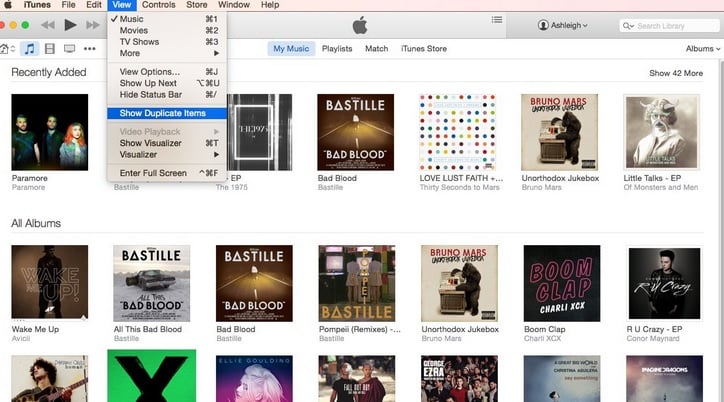This screenshot has height=402, width=724.
Task: Skip back to previous track
Action: coord(48,25)
